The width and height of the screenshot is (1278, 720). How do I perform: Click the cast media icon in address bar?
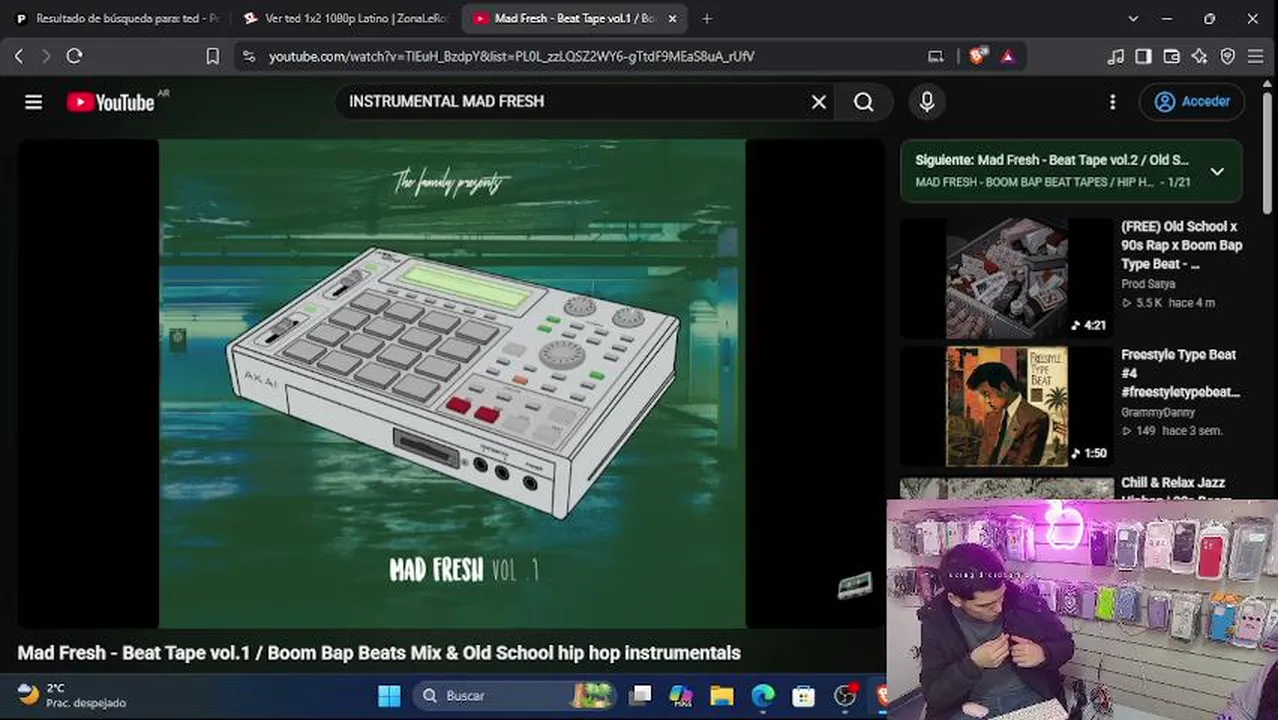pos(936,56)
